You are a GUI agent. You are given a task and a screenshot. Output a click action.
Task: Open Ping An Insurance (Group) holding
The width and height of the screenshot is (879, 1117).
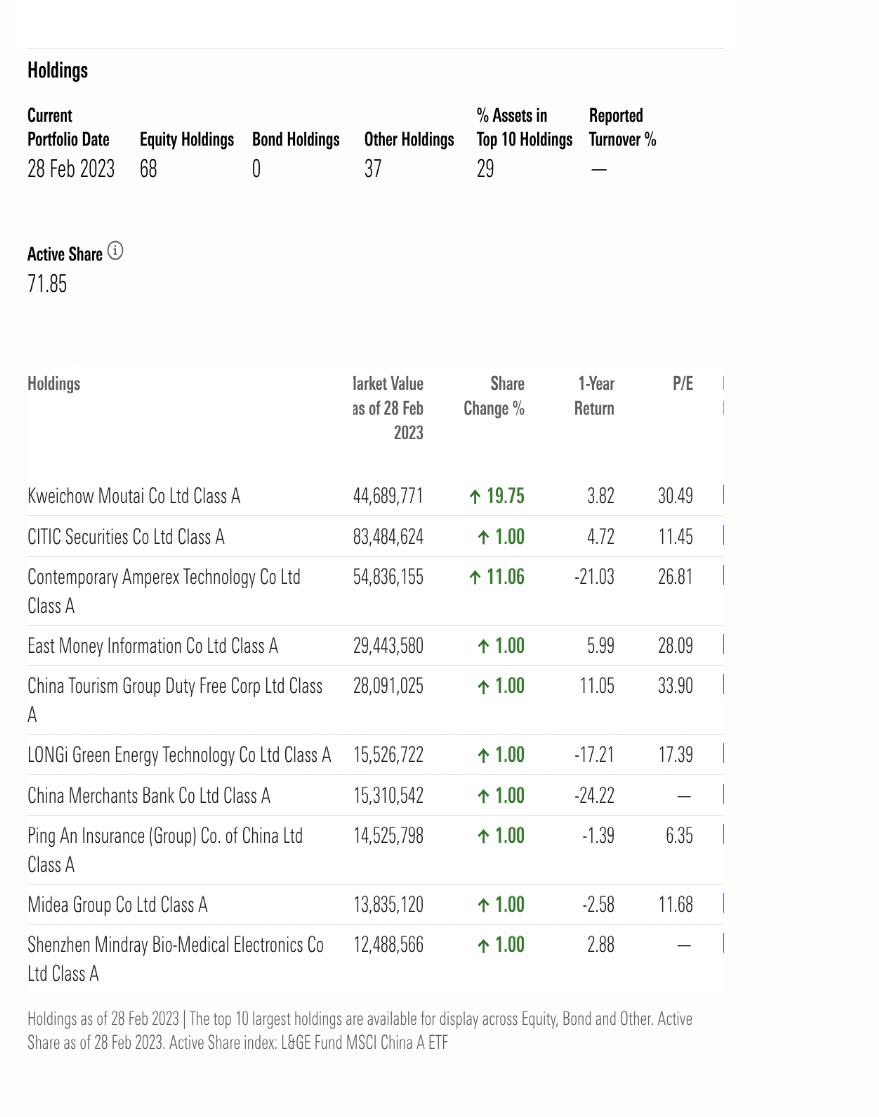(x=165, y=836)
